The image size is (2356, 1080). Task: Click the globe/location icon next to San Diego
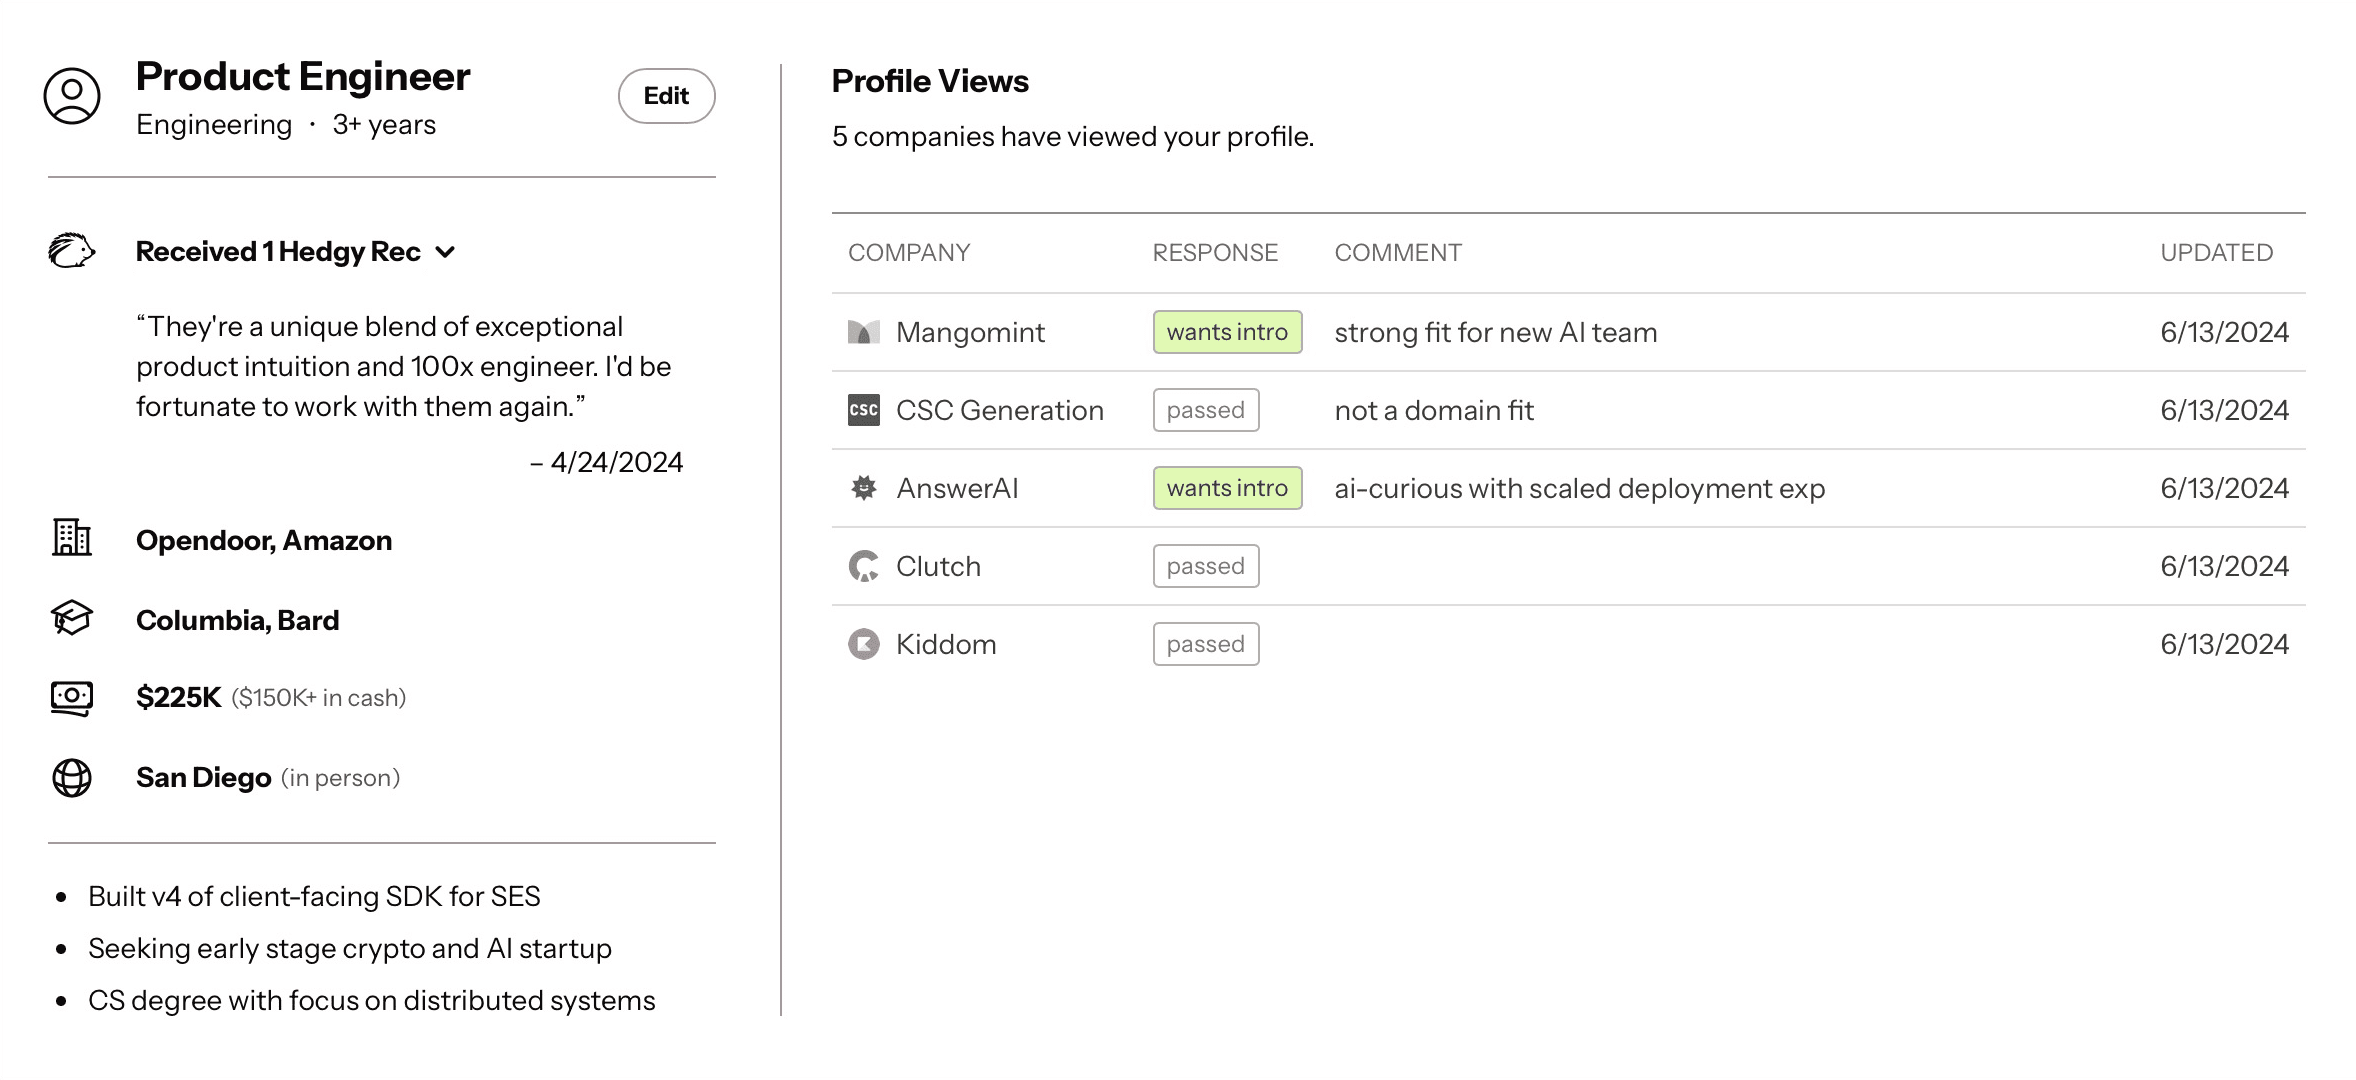click(72, 777)
